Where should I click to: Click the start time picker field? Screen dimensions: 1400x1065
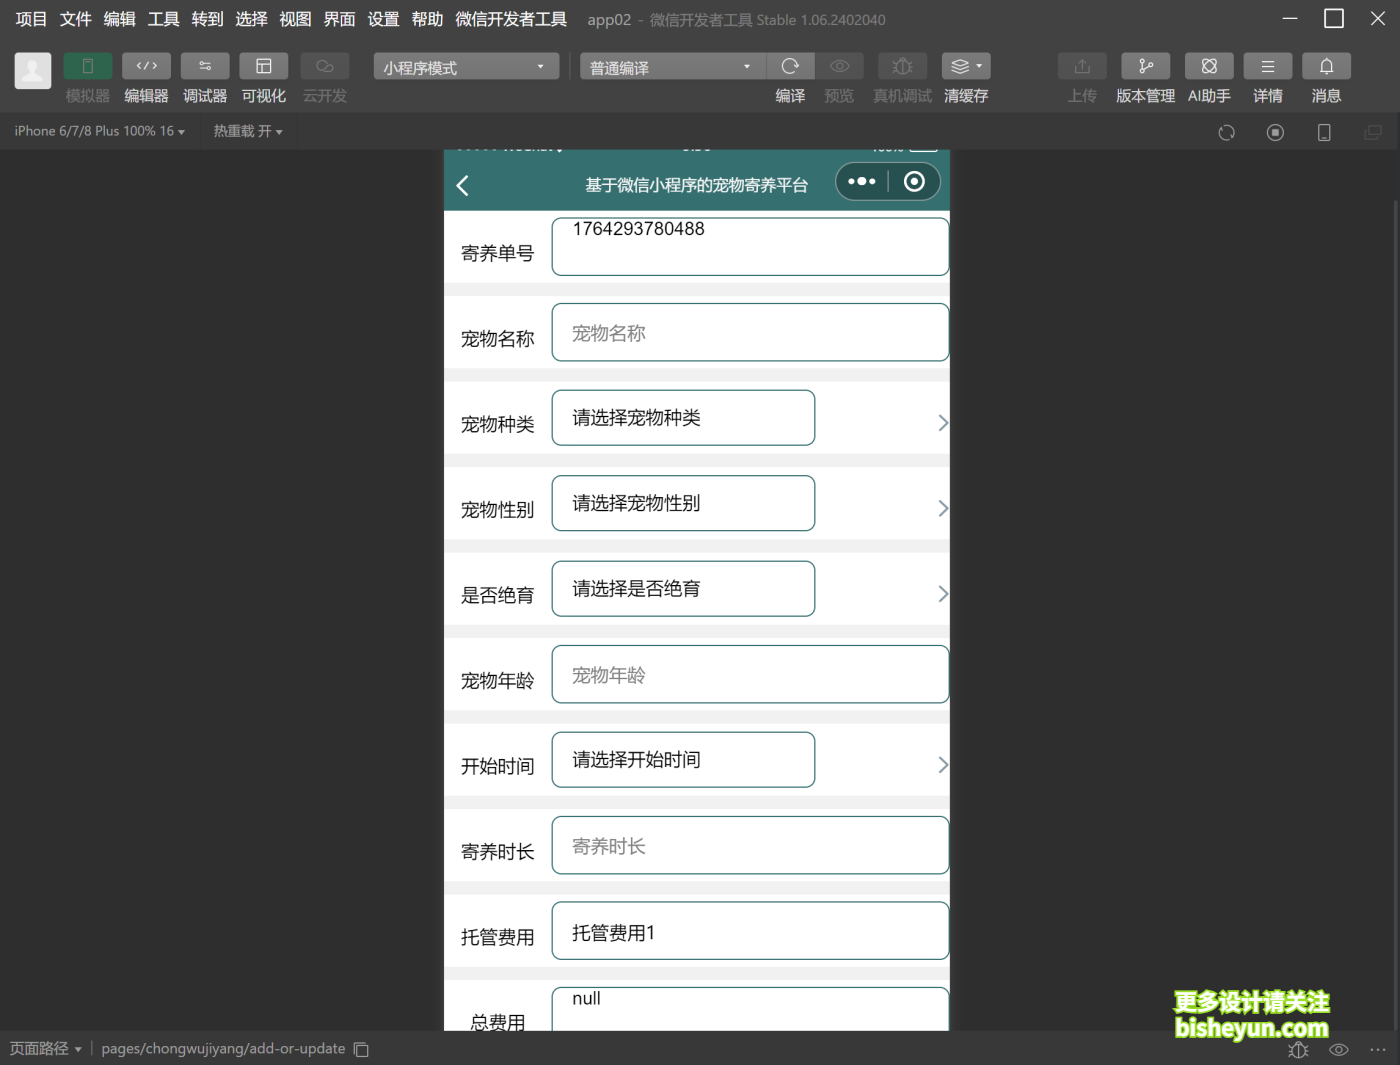(683, 760)
